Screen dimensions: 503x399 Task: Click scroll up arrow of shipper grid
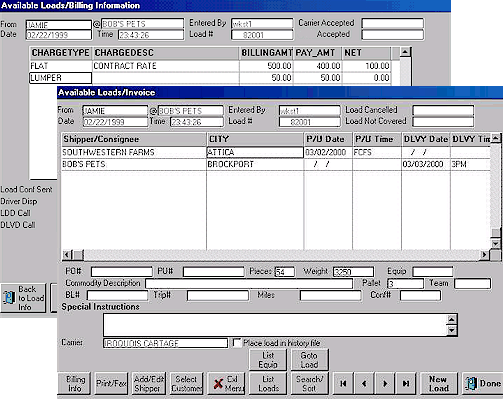pos(496,138)
